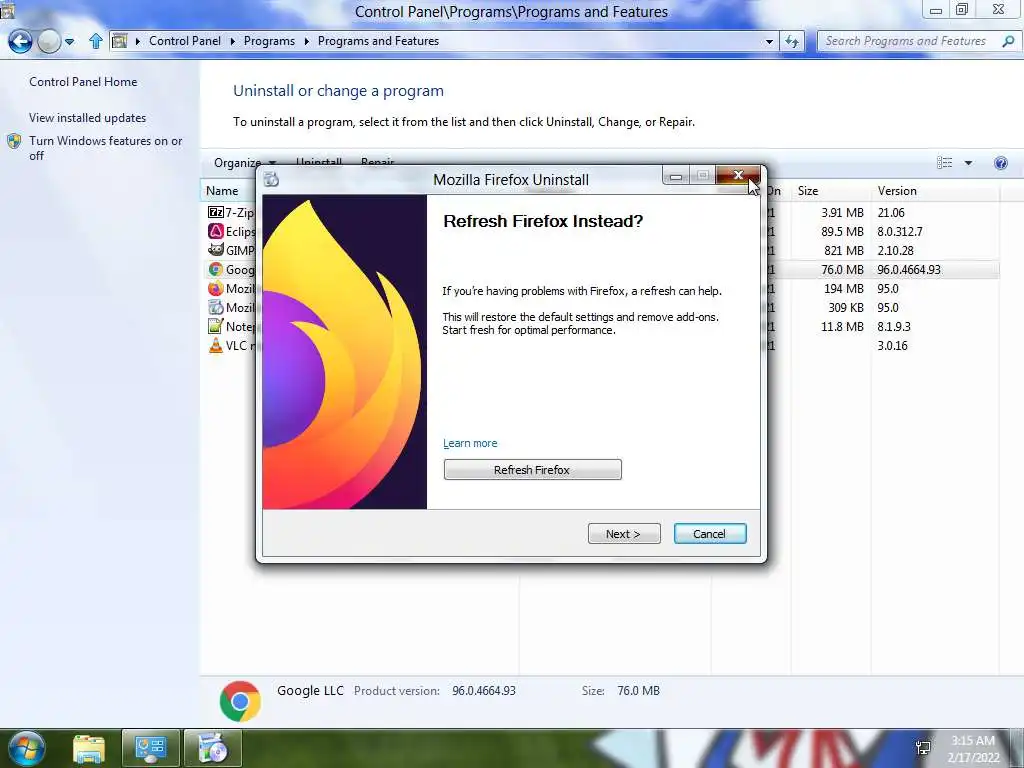The height and width of the screenshot is (768, 1024).
Task: Click the Forward navigation arrow
Action: (49, 42)
